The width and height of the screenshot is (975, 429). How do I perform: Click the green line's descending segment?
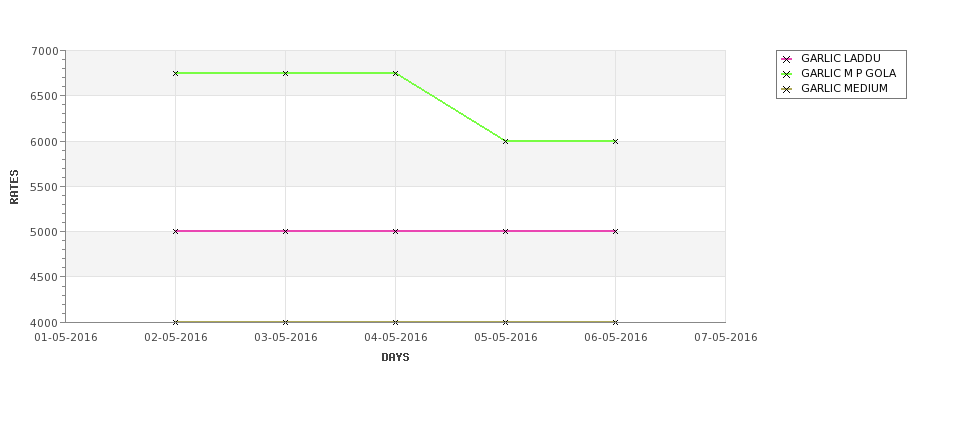point(450,107)
